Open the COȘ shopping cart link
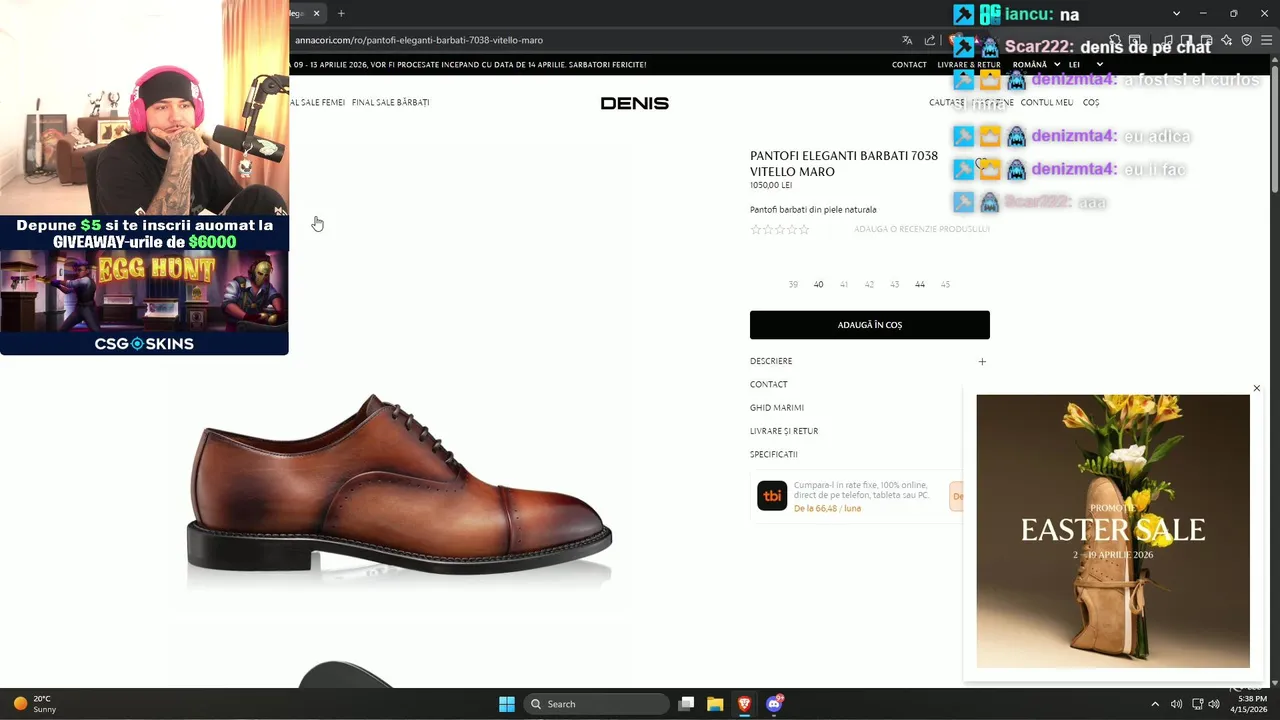 [1091, 102]
